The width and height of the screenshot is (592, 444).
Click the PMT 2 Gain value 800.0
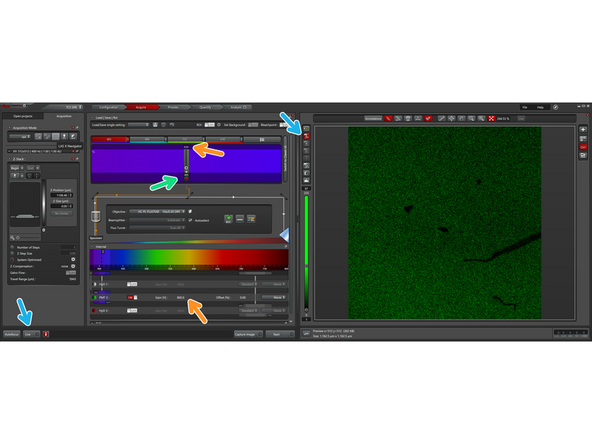coord(180,298)
